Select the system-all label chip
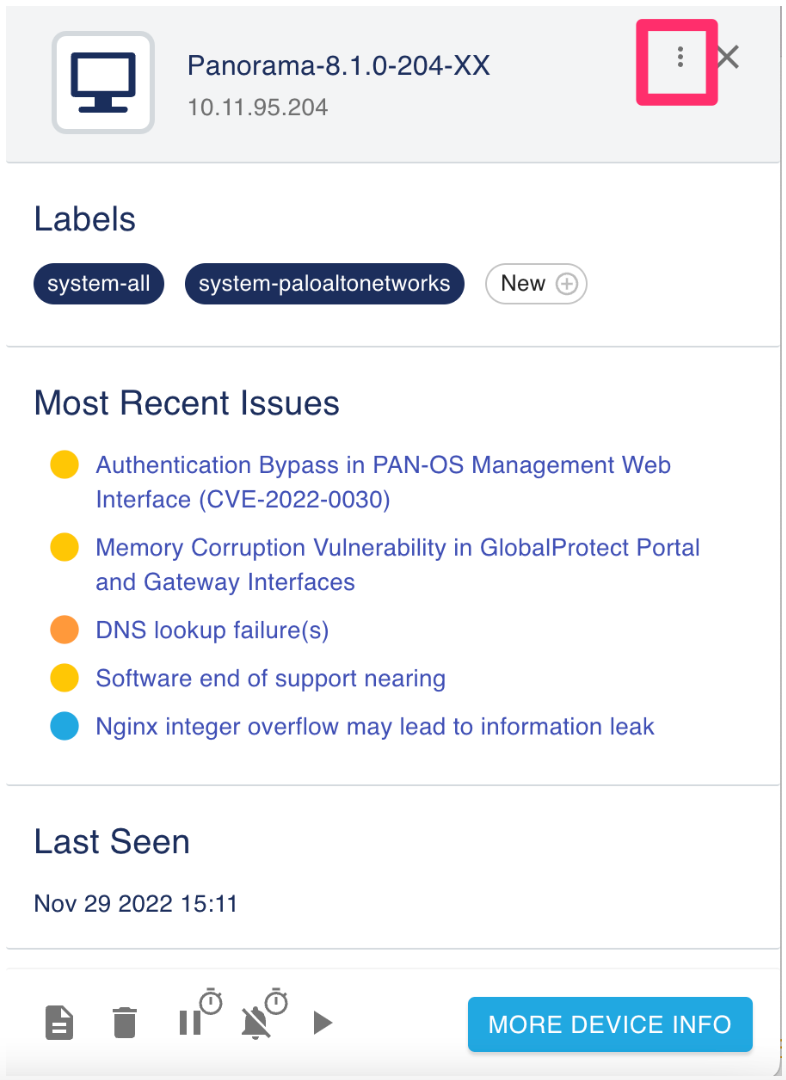Screen dimensions: 786x1080 (x=99, y=284)
